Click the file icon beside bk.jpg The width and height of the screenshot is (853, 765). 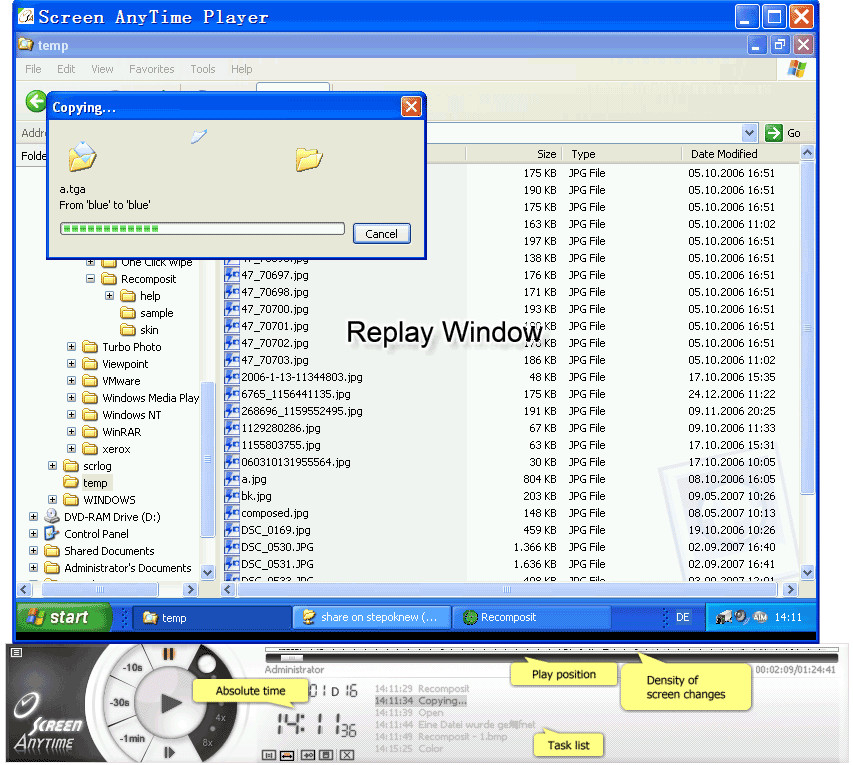click(x=232, y=496)
